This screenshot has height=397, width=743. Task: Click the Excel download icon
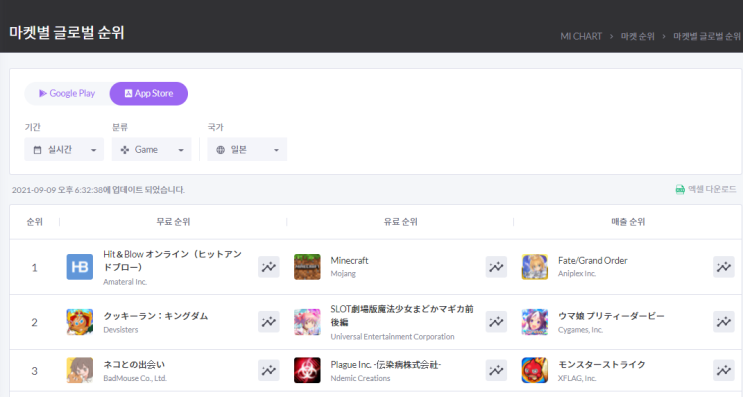pos(680,189)
